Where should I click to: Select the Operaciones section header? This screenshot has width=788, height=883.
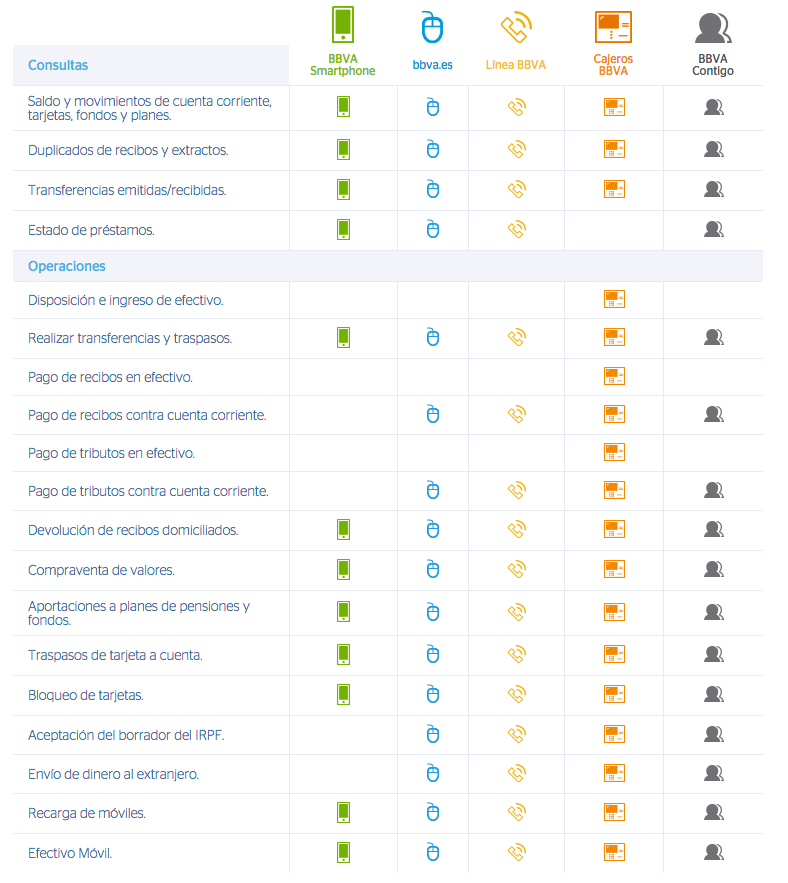point(67,267)
